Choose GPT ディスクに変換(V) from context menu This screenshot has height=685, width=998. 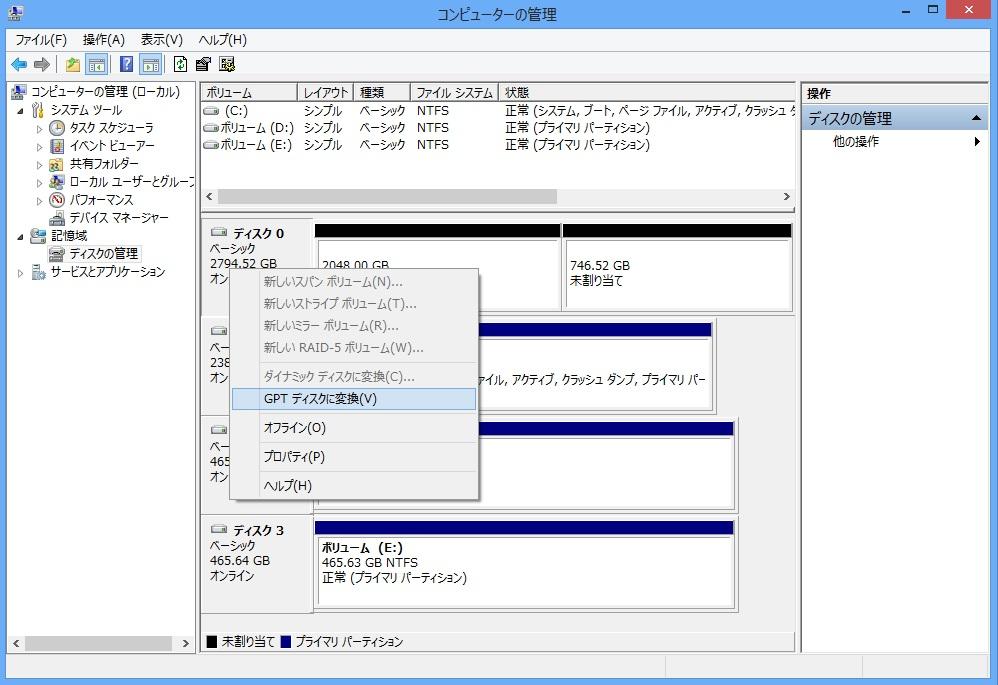coord(320,399)
